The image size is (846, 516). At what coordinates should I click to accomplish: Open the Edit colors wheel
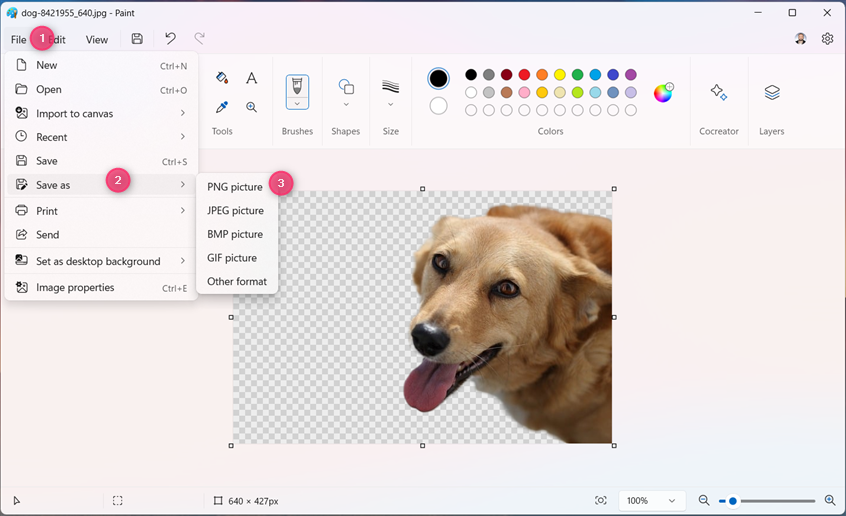click(x=663, y=93)
